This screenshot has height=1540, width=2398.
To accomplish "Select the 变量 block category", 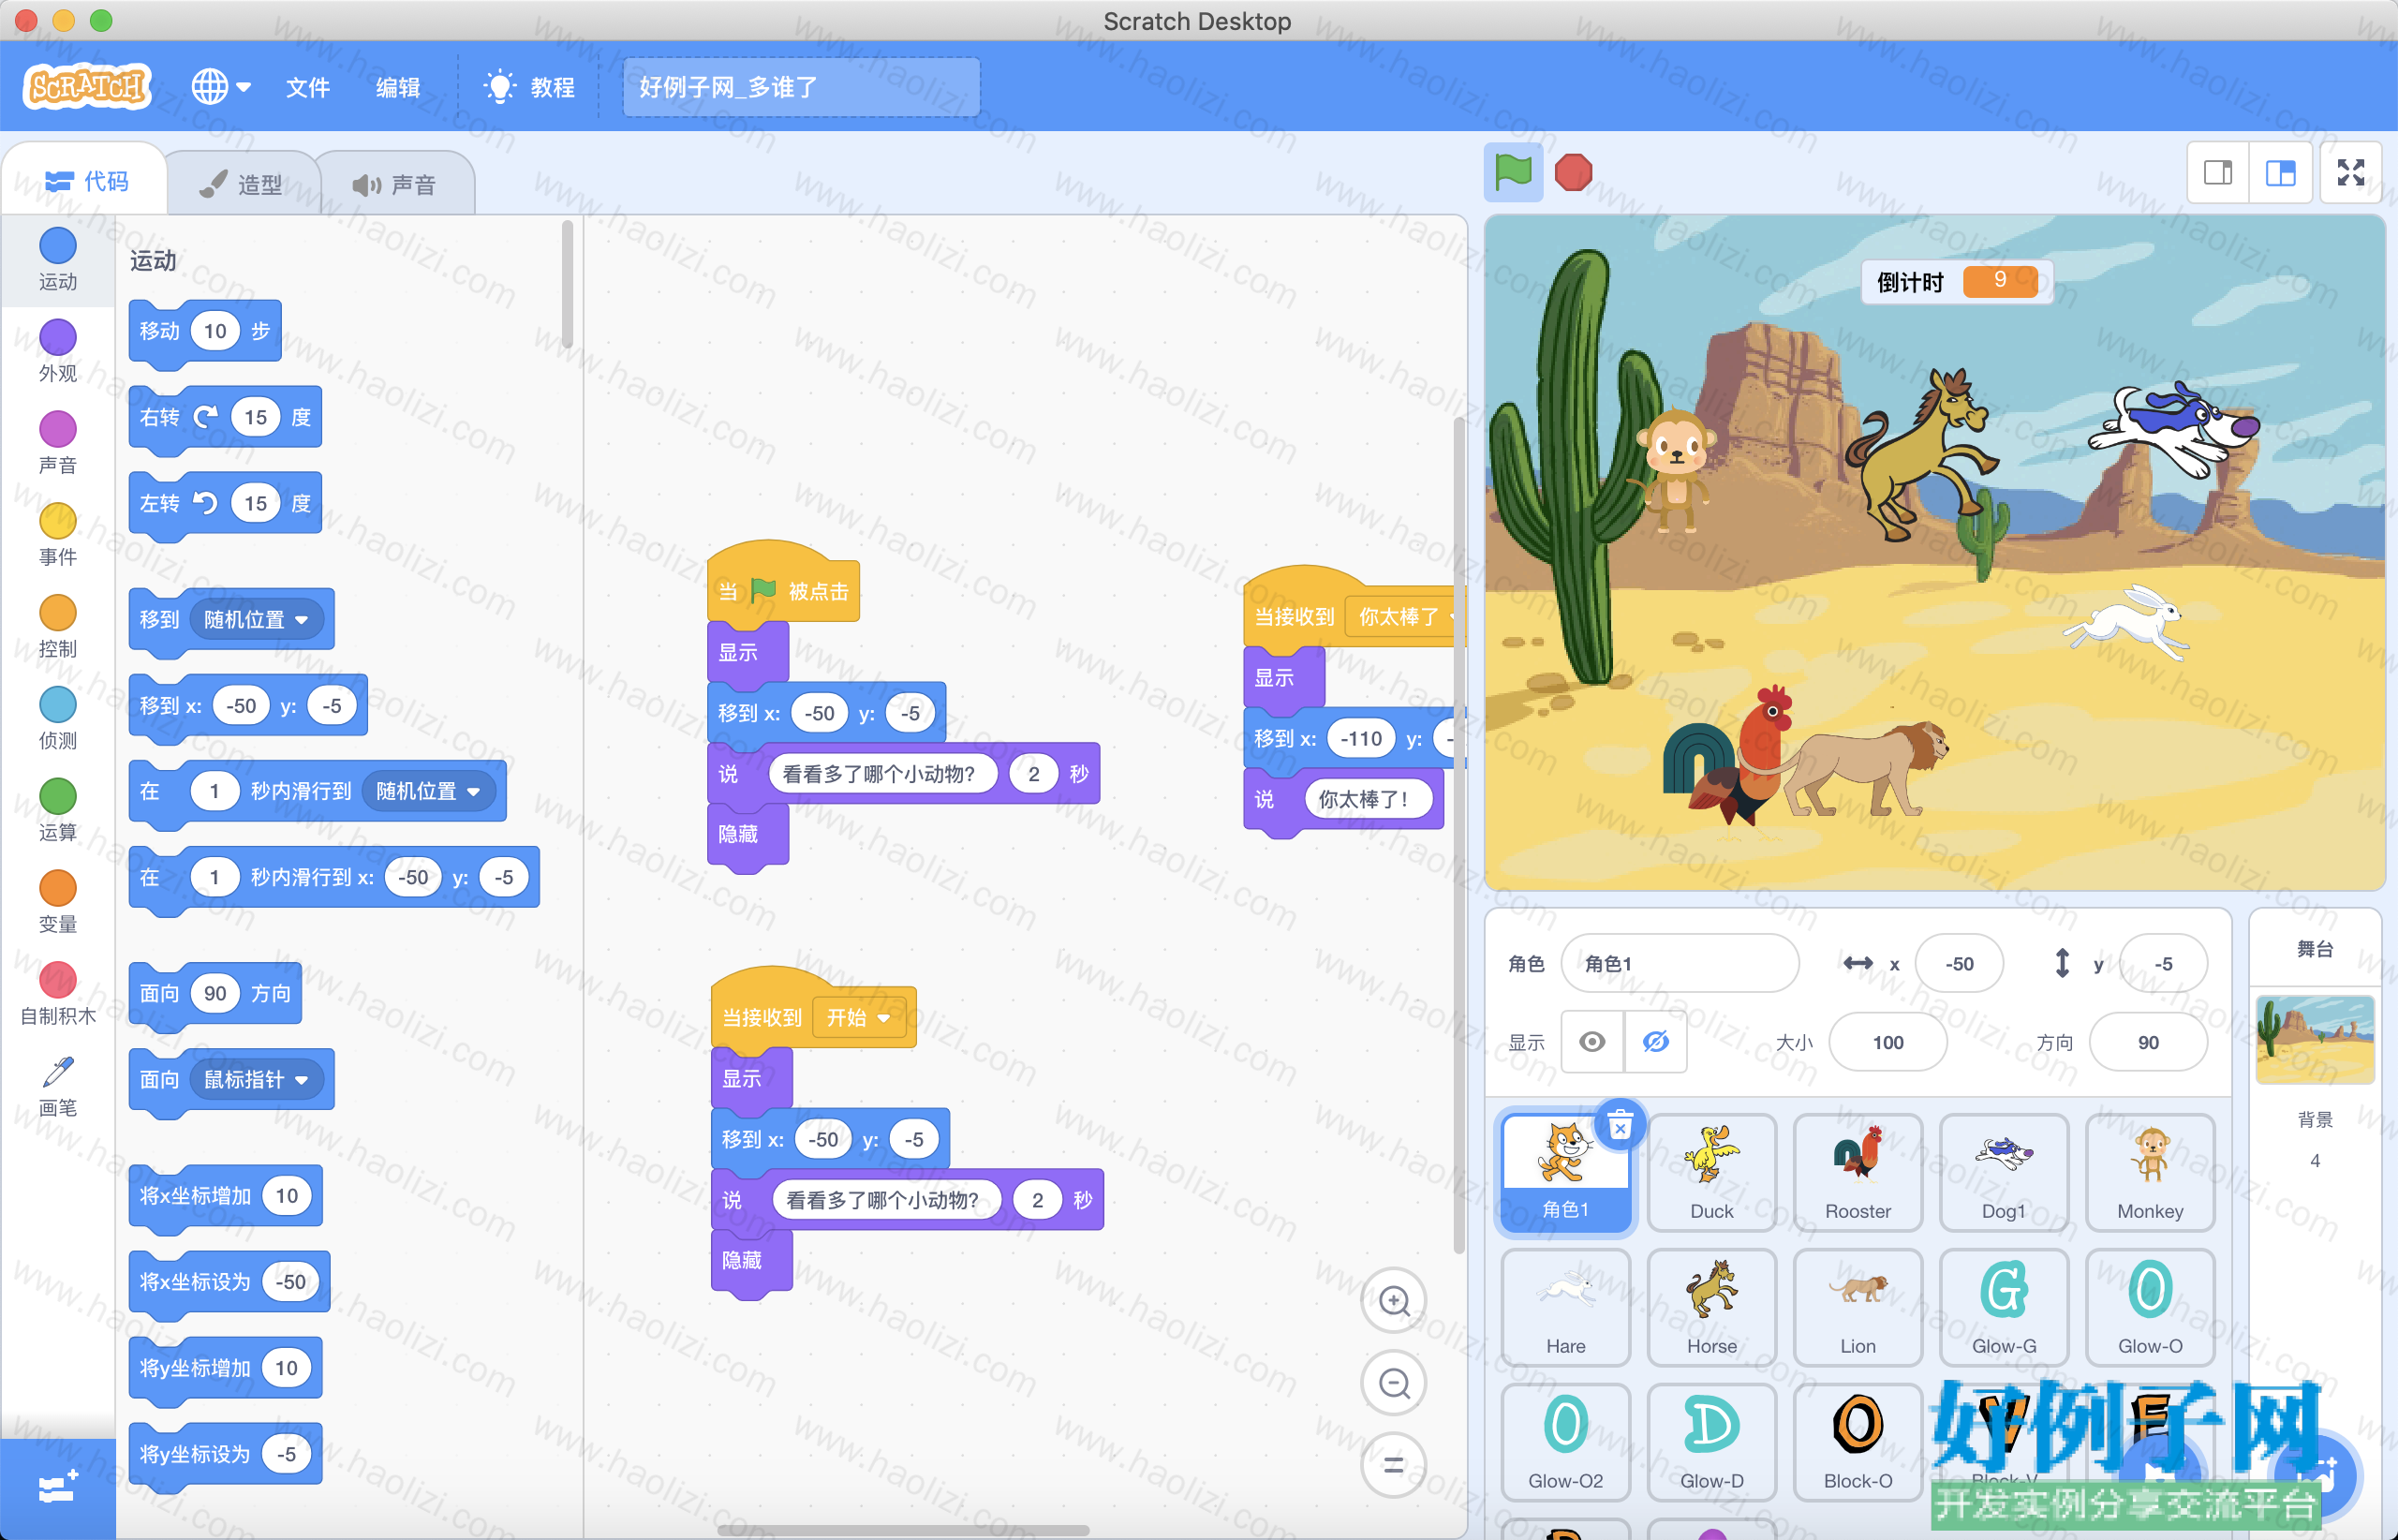I will coord(58,903).
